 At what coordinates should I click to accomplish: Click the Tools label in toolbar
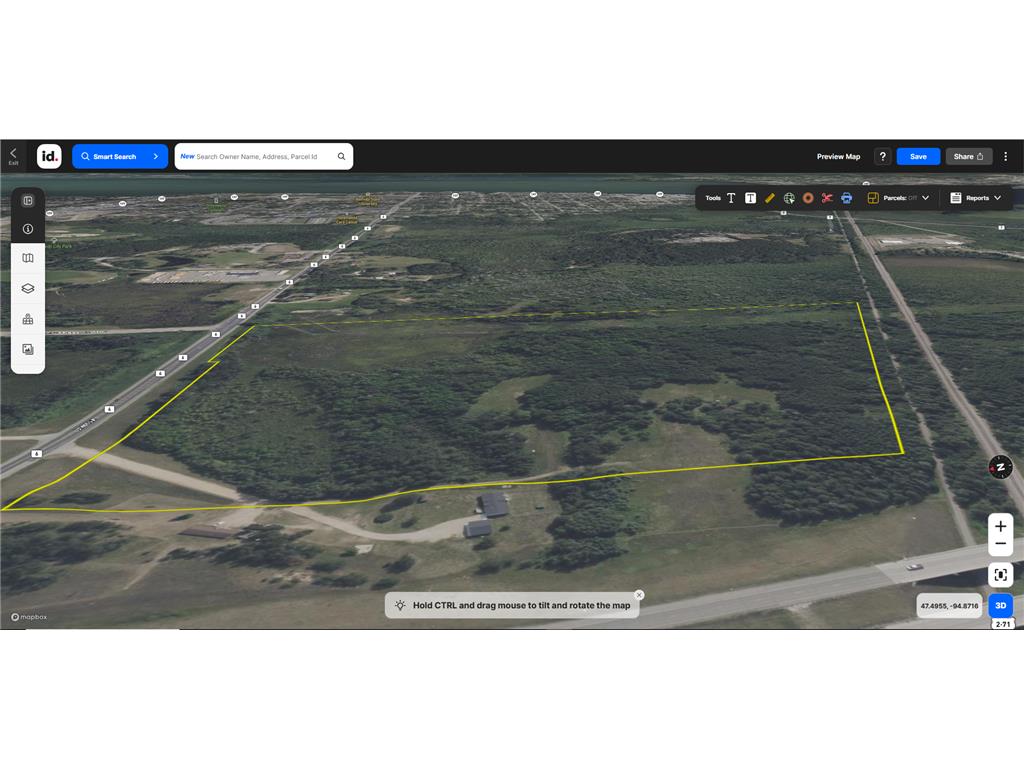712,198
